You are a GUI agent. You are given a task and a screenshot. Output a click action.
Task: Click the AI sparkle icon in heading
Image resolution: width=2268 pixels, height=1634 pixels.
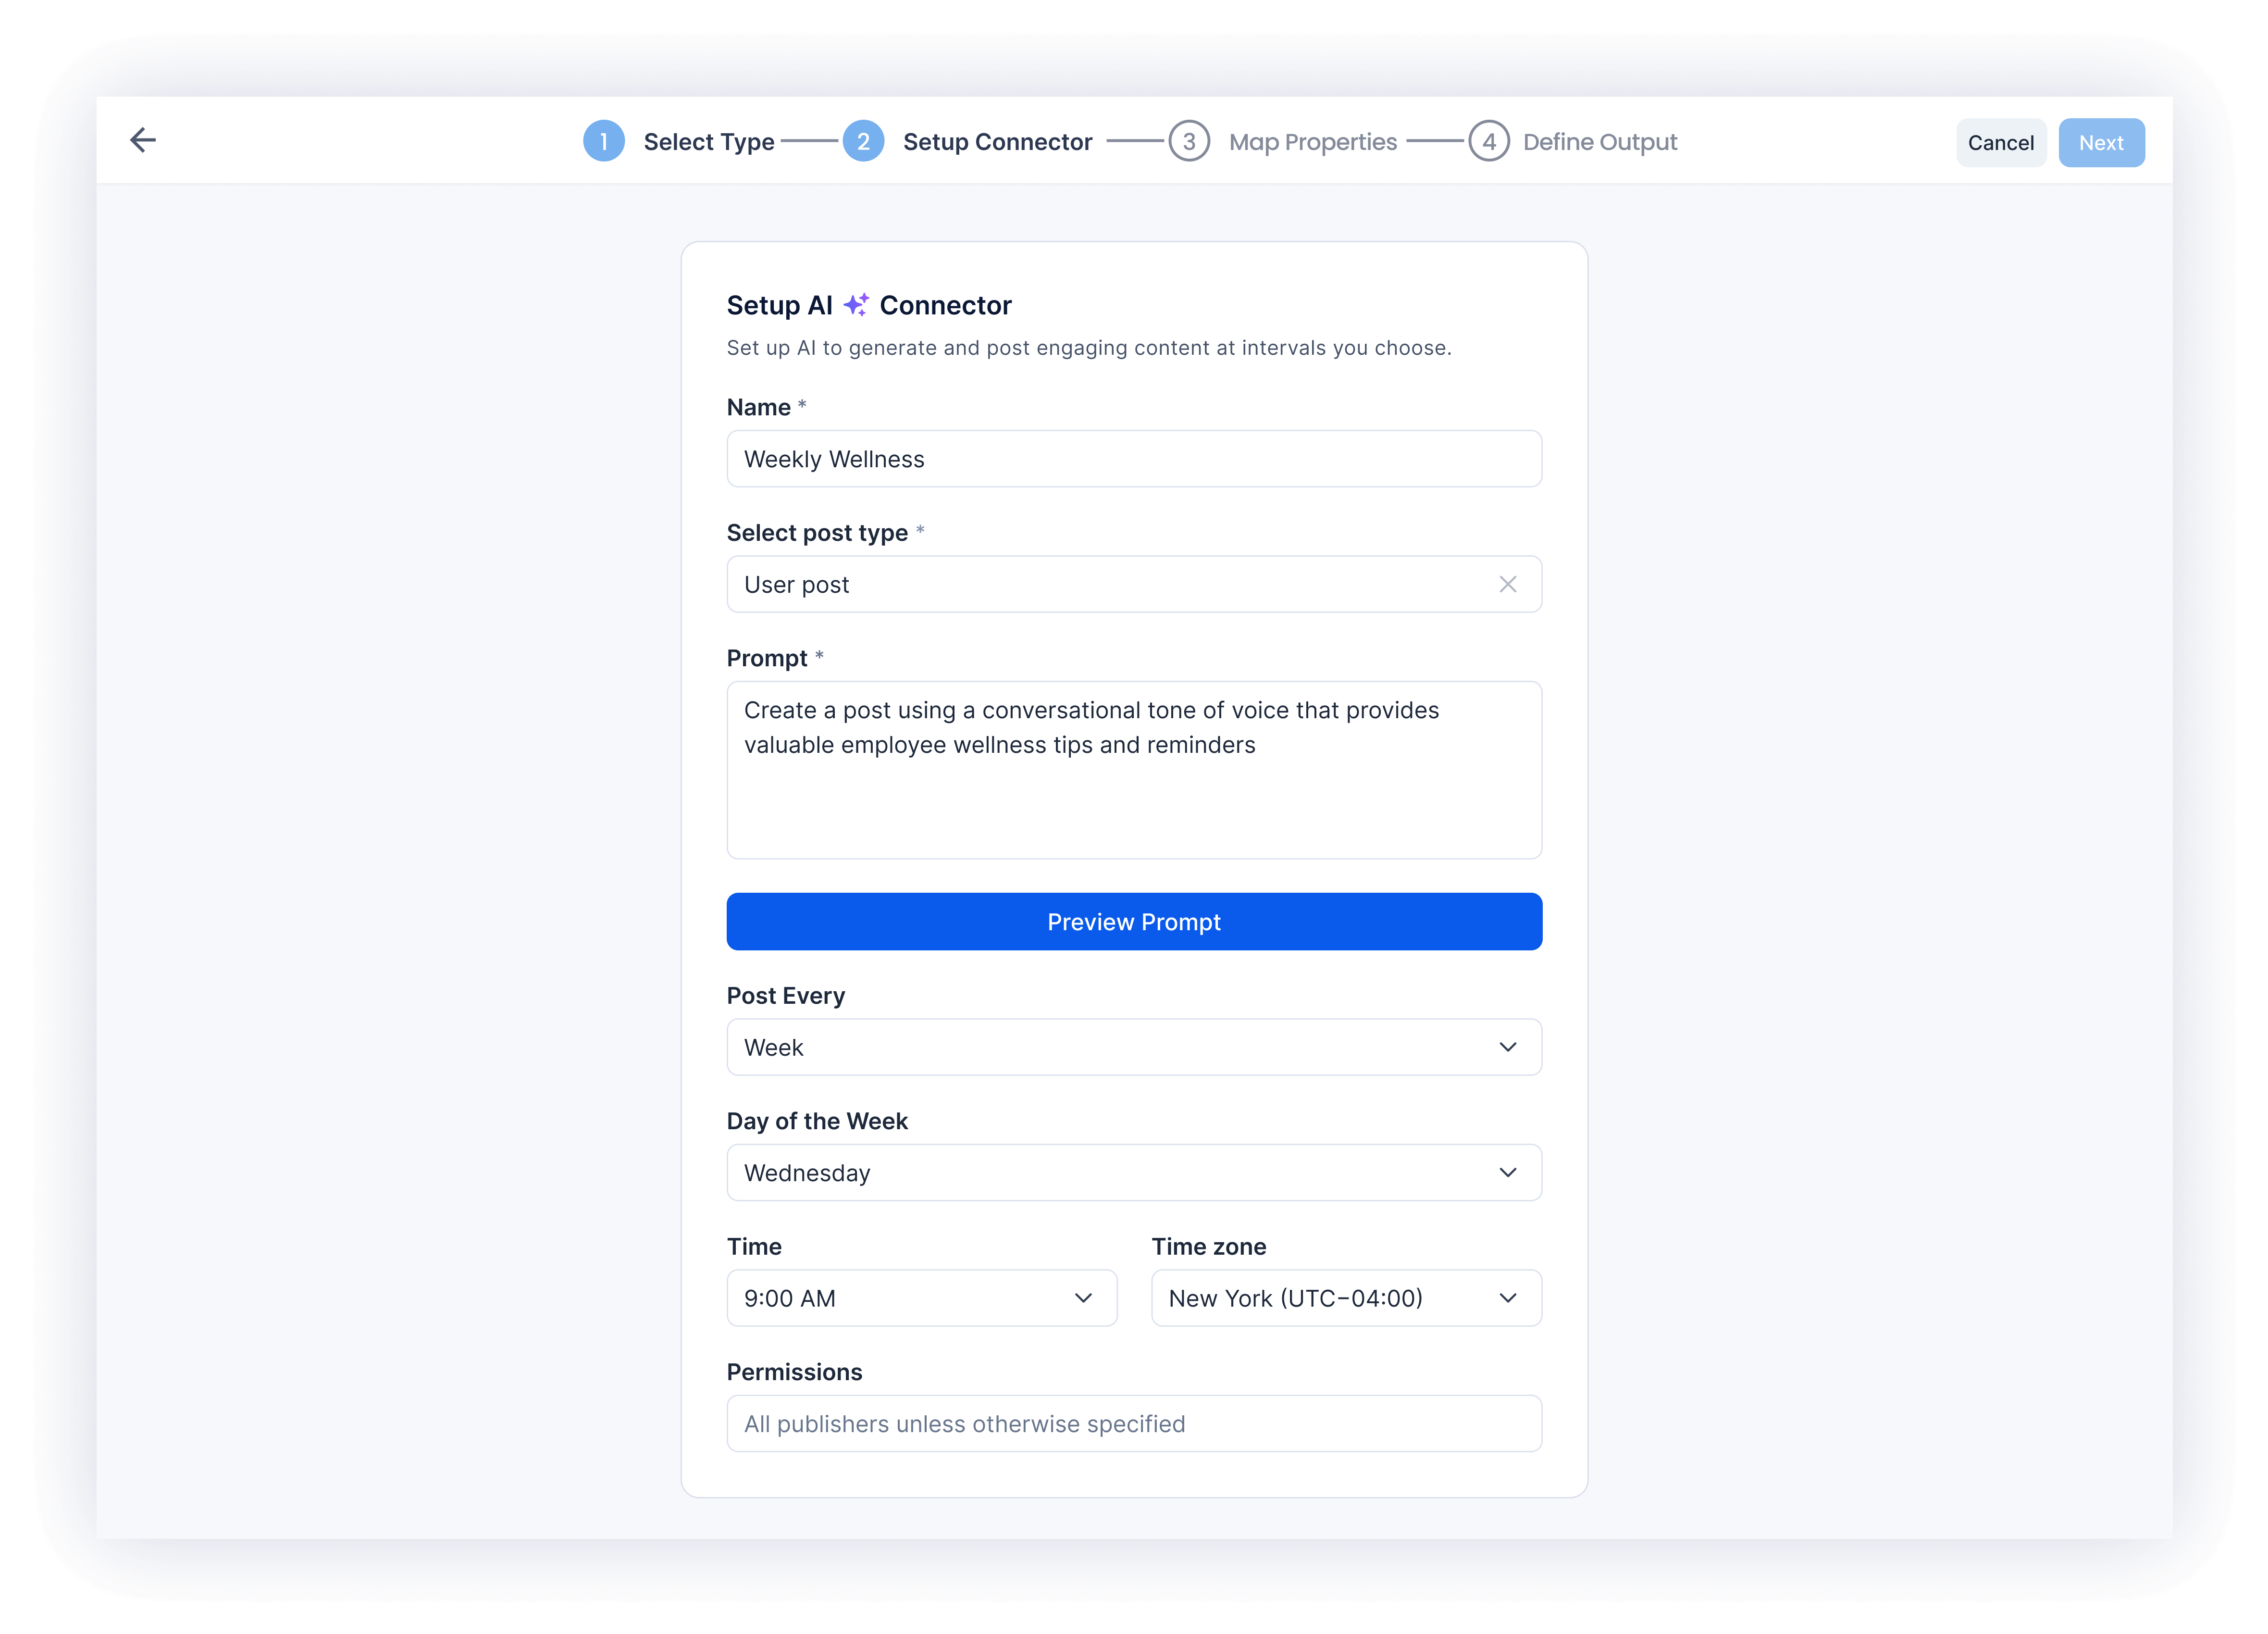pyautogui.click(x=856, y=304)
